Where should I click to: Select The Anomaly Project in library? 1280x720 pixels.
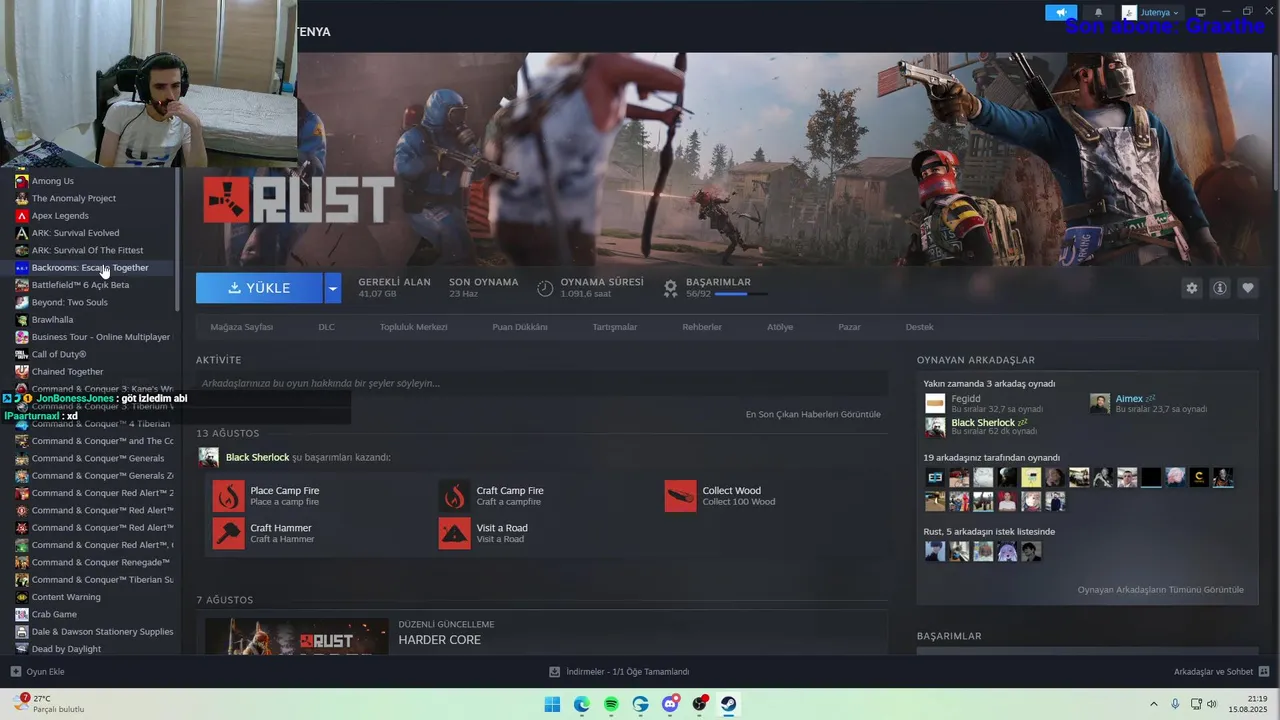73,198
